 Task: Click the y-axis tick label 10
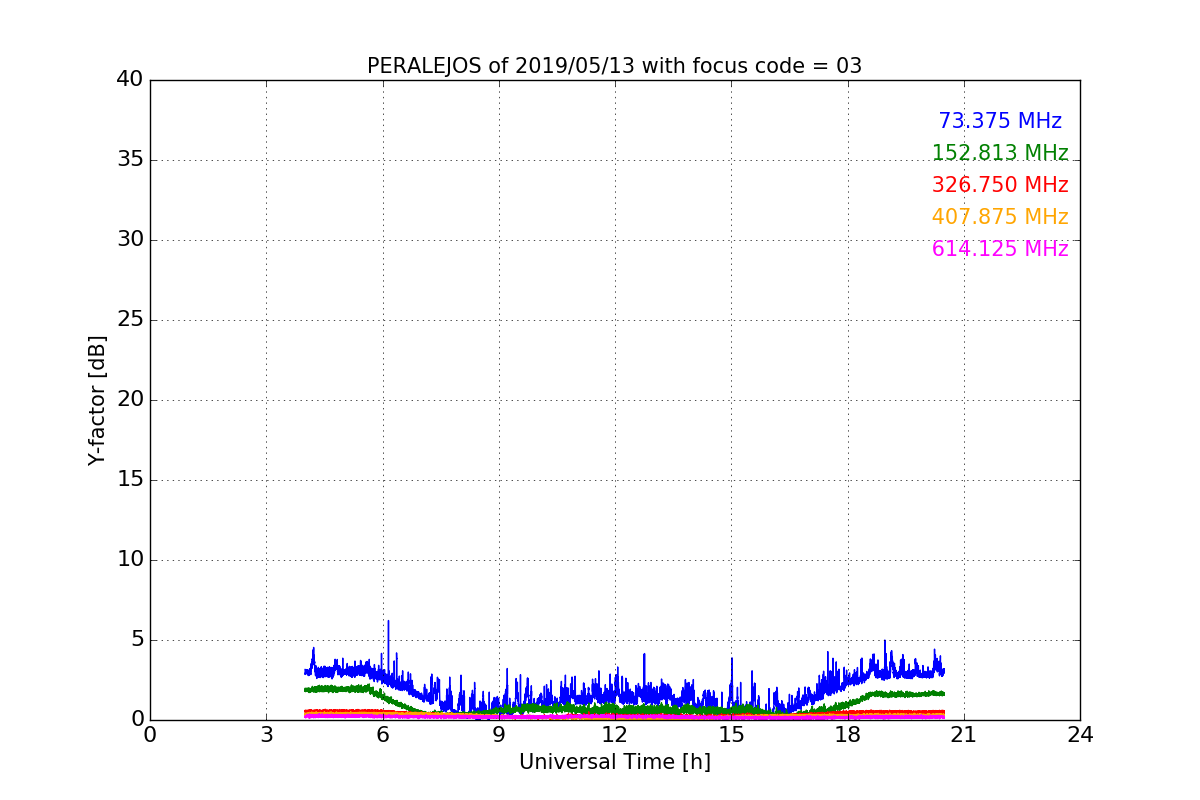(129, 559)
